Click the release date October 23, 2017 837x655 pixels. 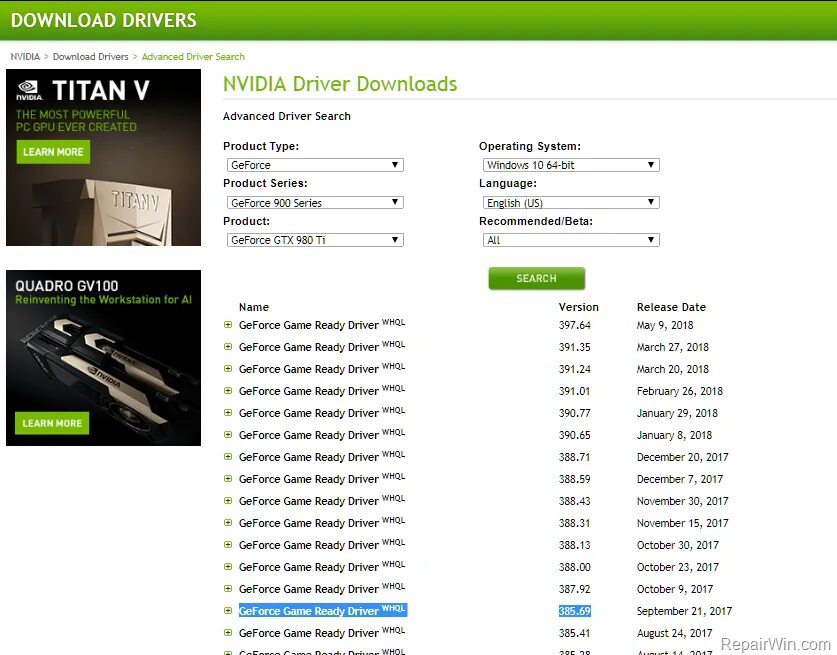tap(677, 567)
